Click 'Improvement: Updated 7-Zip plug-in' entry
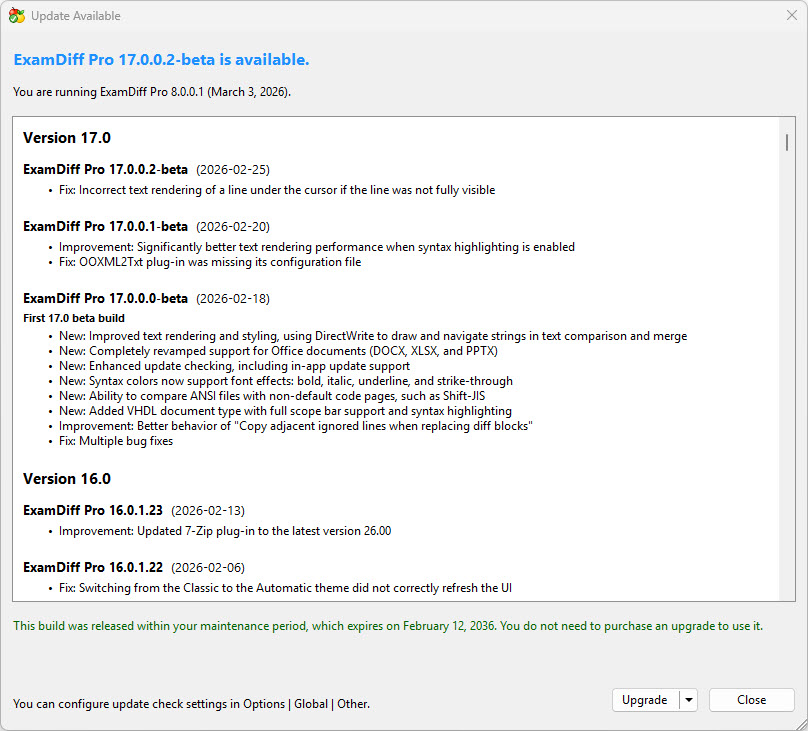Viewport: 808px width, 731px height. 225,531
